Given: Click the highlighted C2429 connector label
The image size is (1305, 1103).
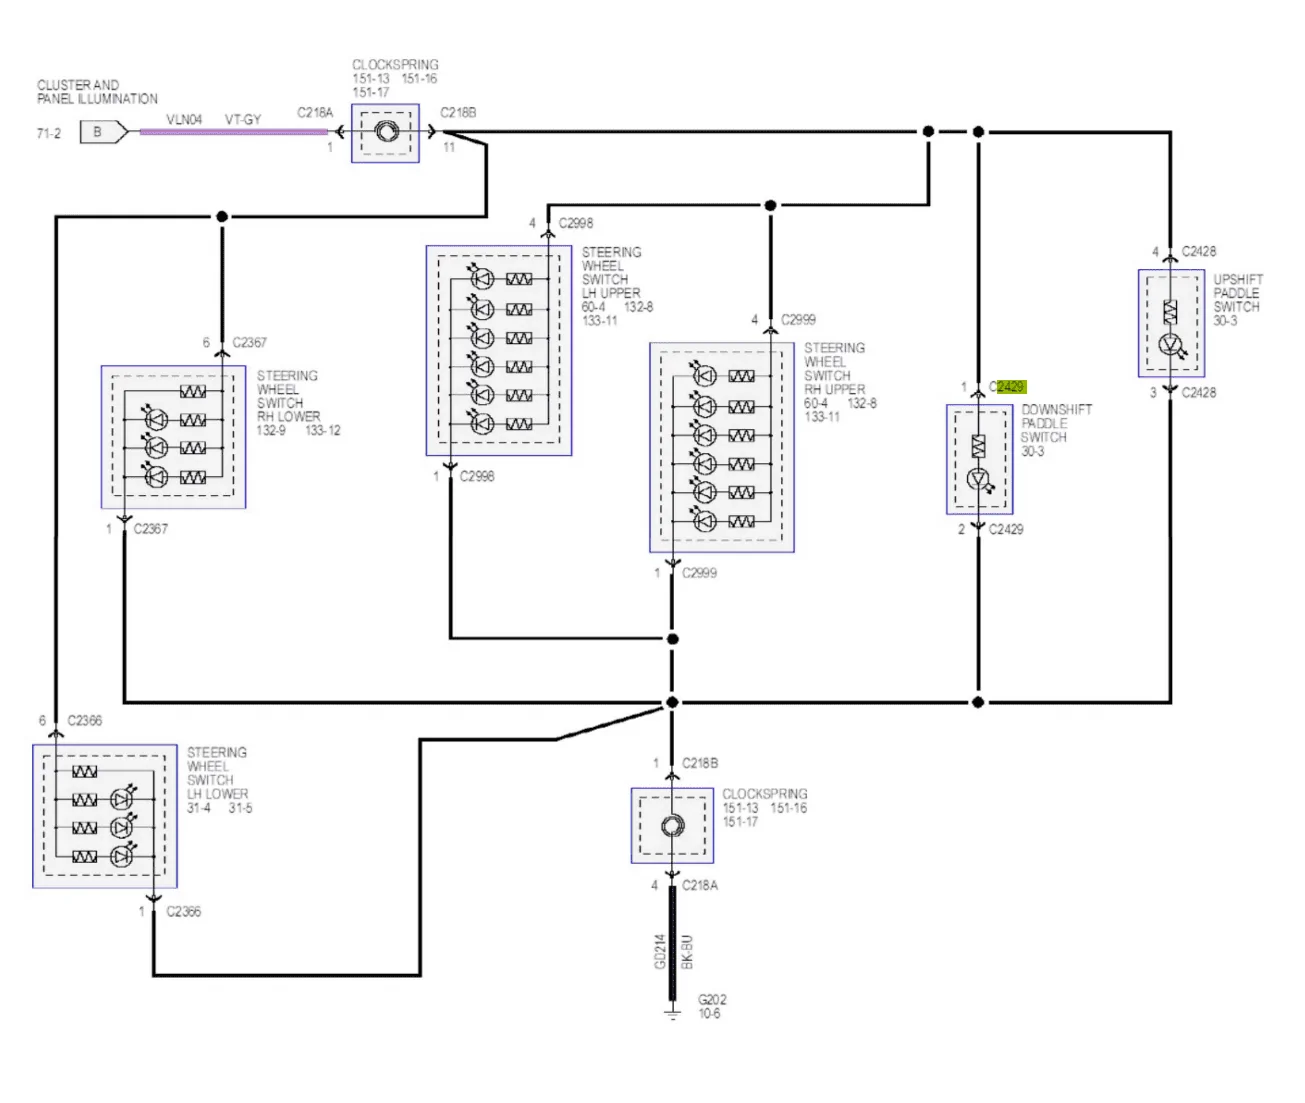Looking at the screenshot, I should click(1008, 387).
